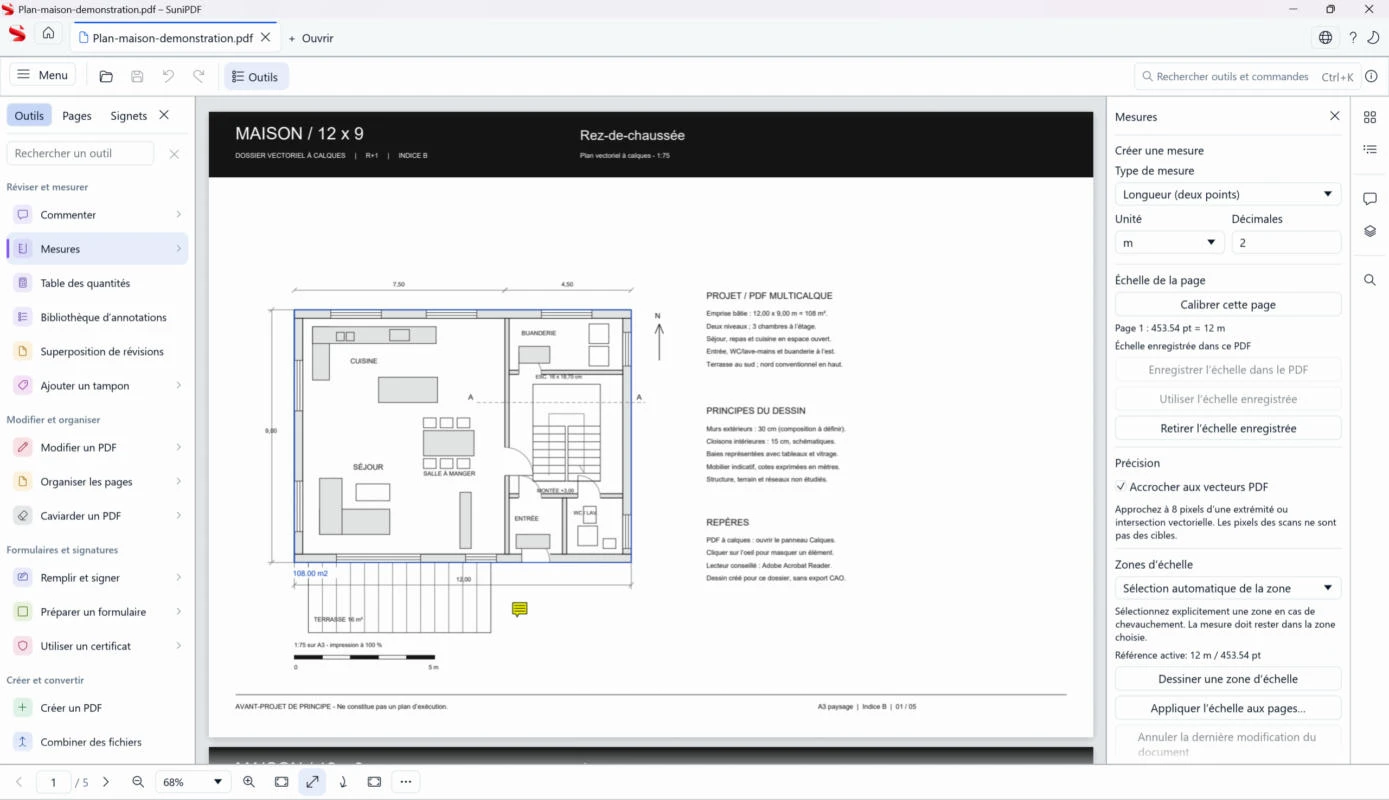Click Appliquer l'échelle aux pages button

tap(1228, 708)
